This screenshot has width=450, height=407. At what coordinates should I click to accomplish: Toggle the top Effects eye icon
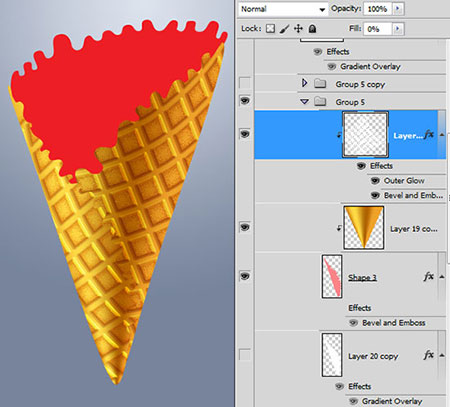317,52
